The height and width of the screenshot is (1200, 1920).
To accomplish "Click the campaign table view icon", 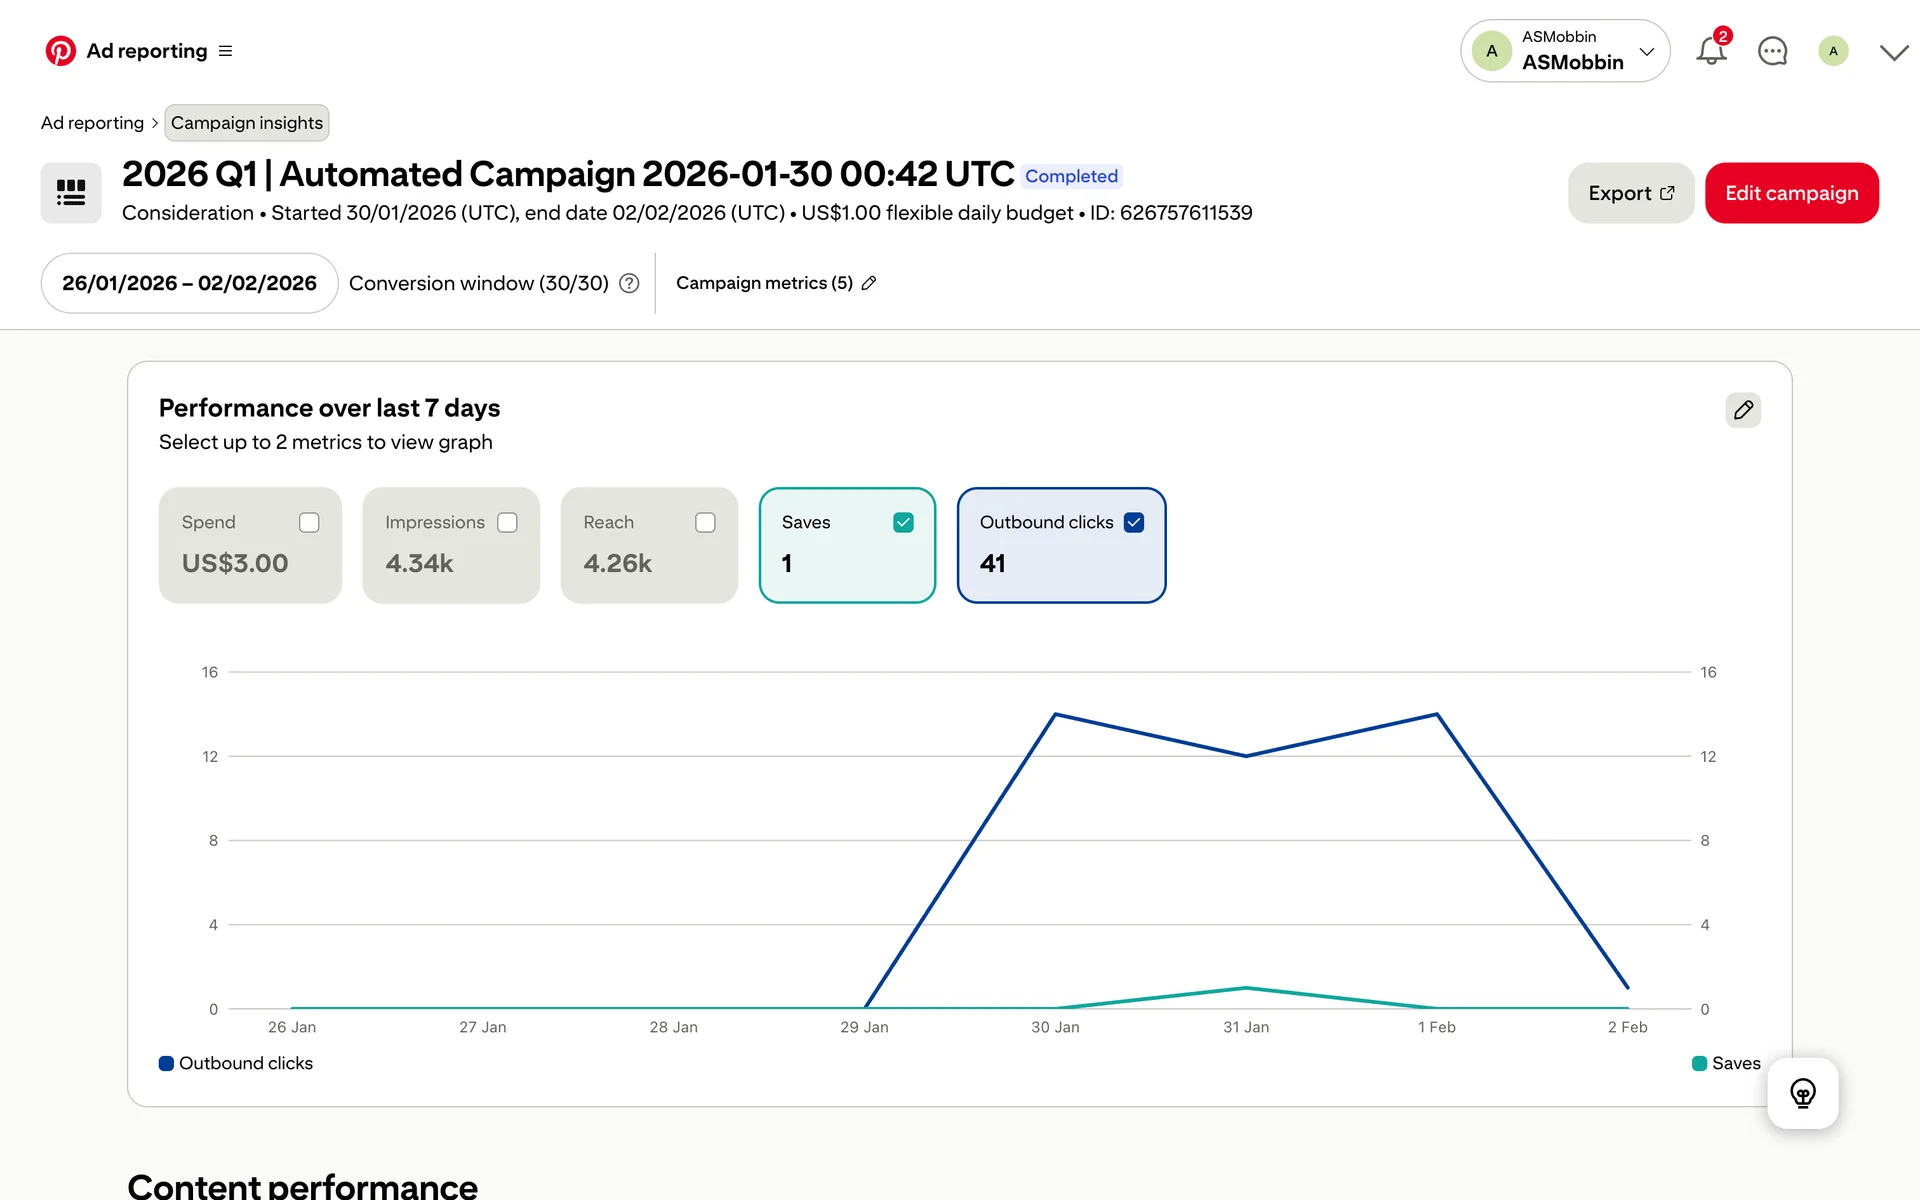I will pyautogui.click(x=71, y=193).
